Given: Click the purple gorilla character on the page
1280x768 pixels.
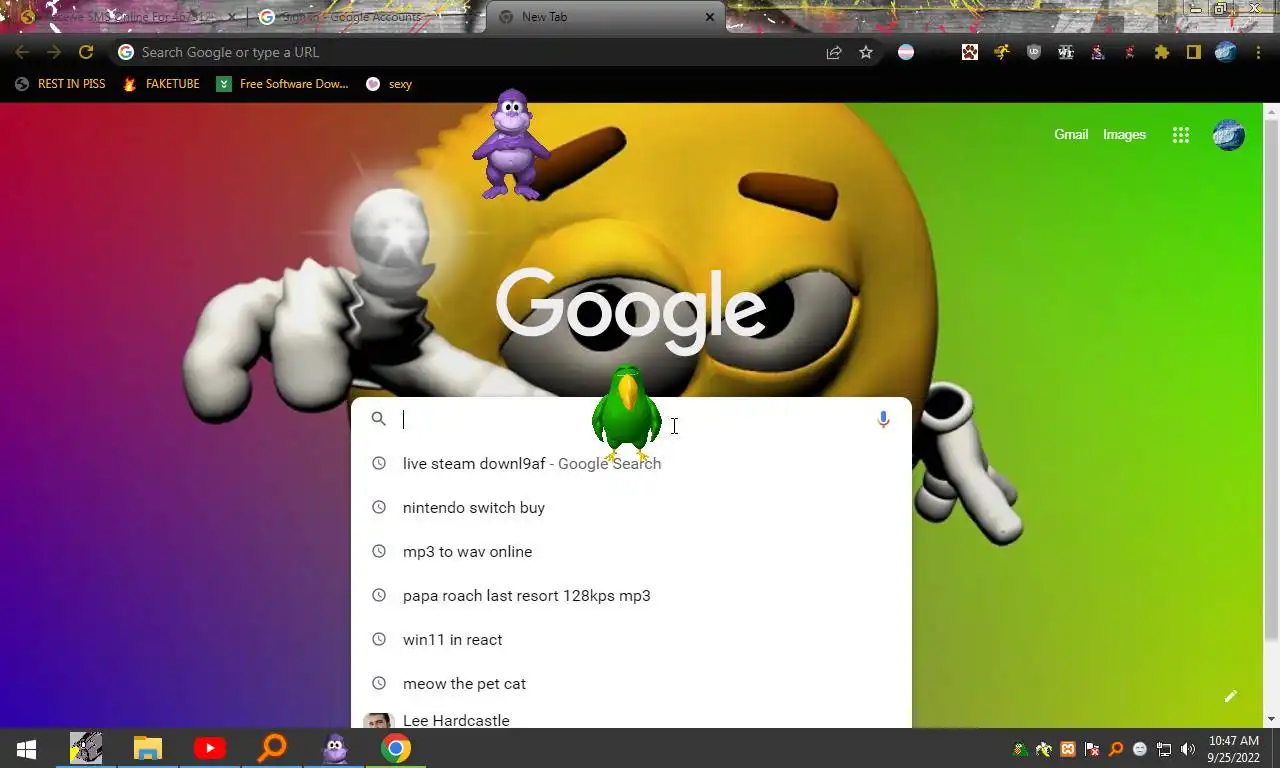Looking at the screenshot, I should coord(512,144).
